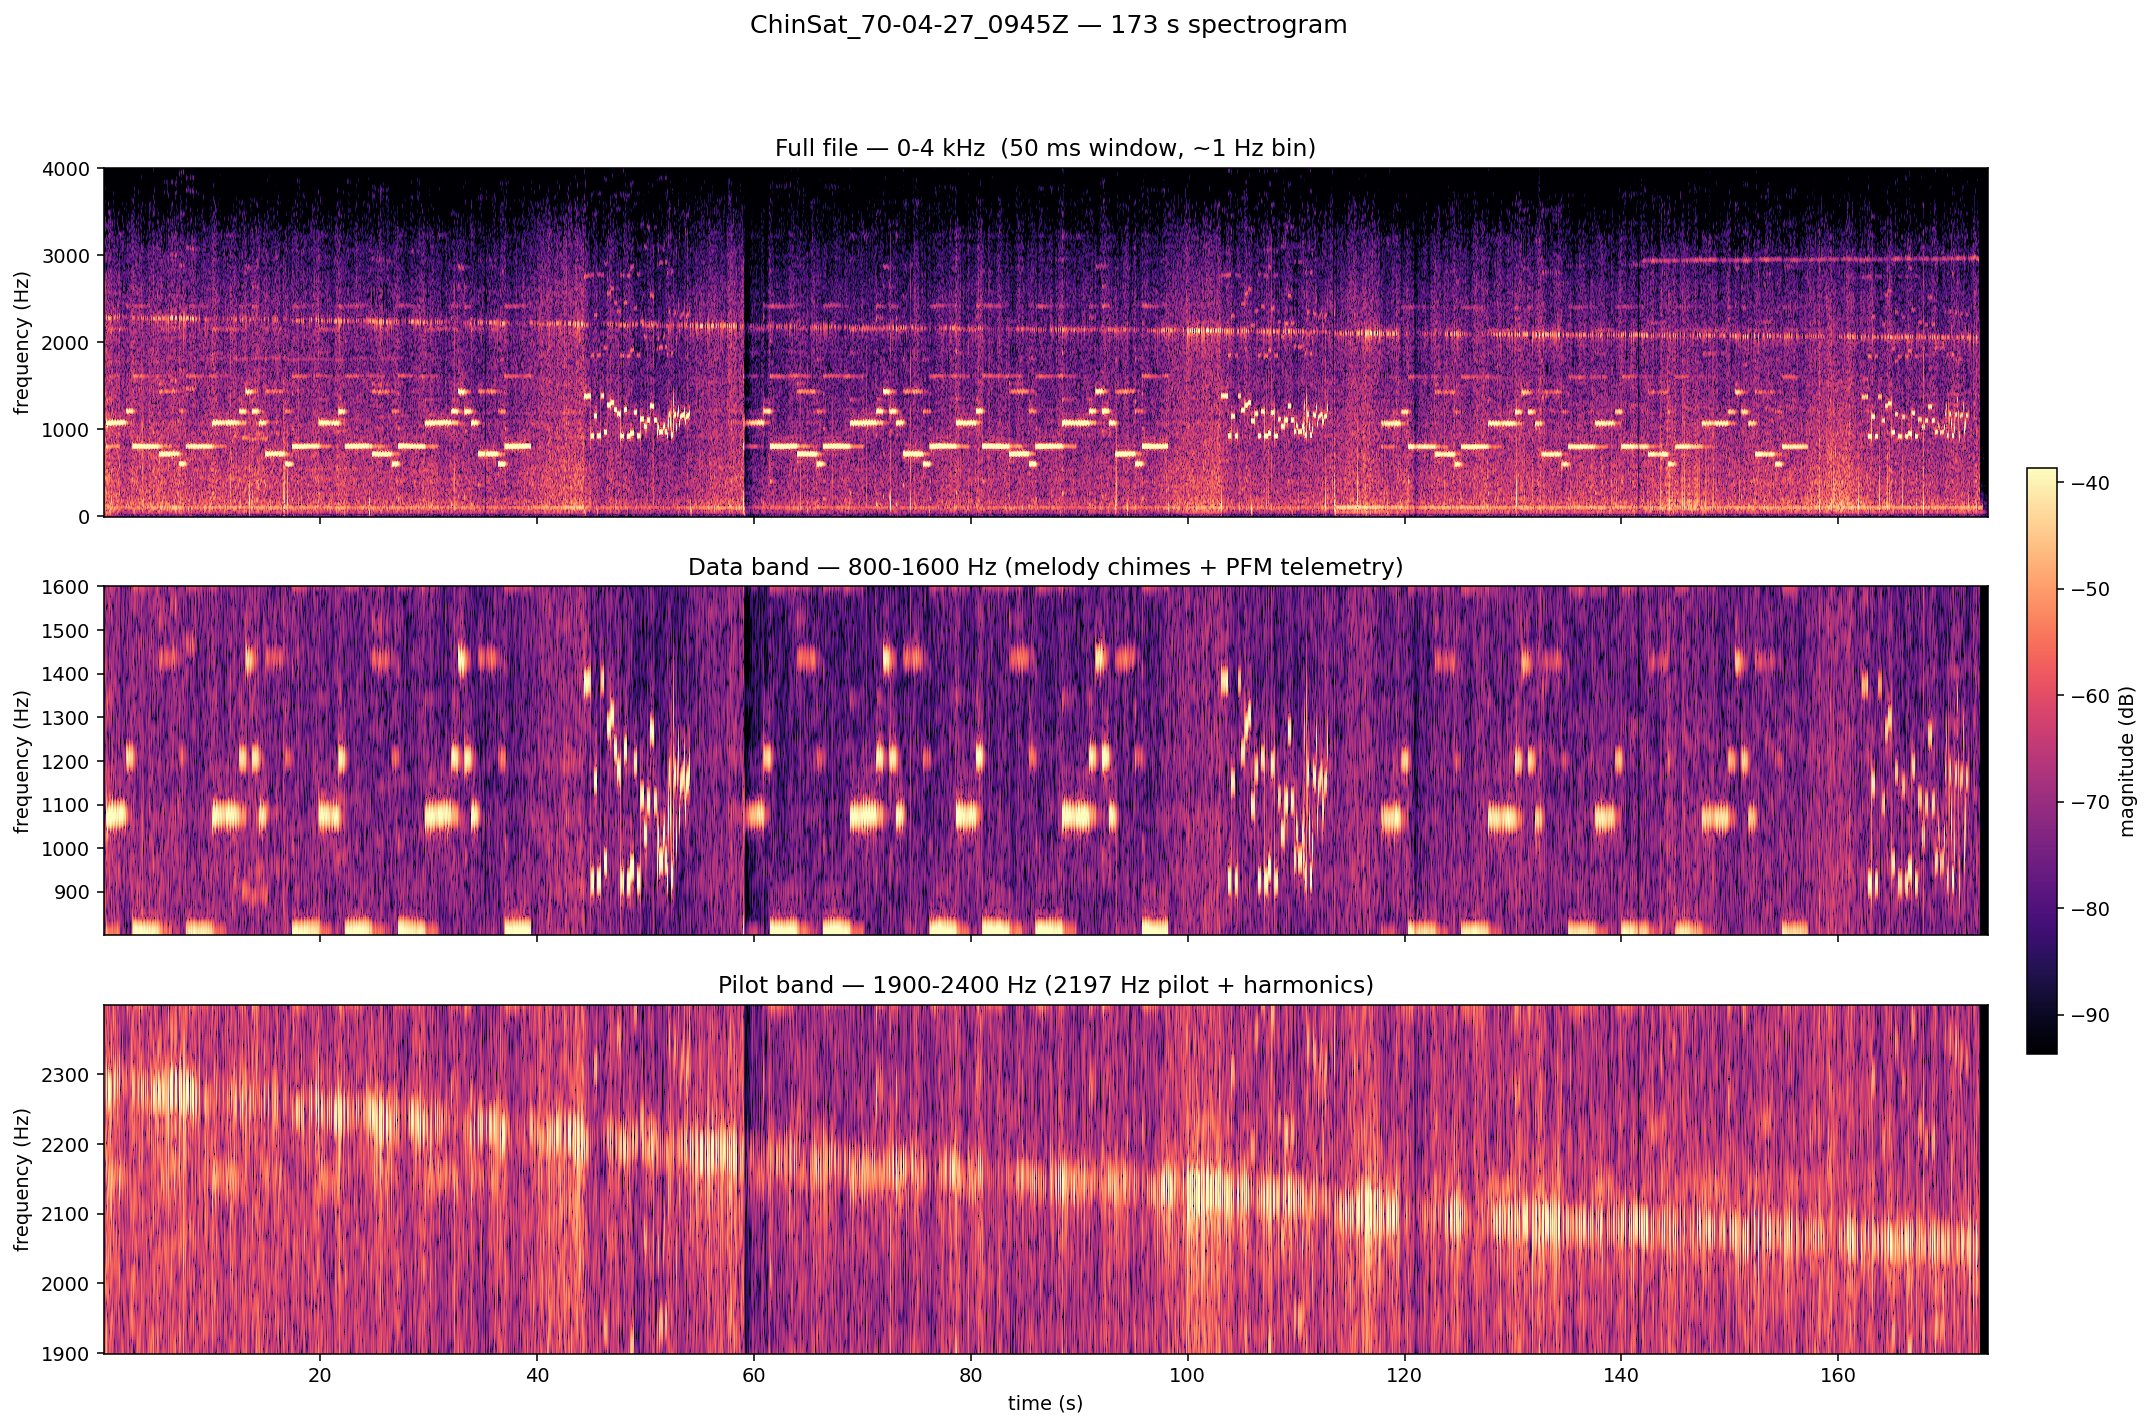The image size is (2152, 1427).
Task: Click the 0 Hz tick label on the top panel
Action: [x=83, y=515]
